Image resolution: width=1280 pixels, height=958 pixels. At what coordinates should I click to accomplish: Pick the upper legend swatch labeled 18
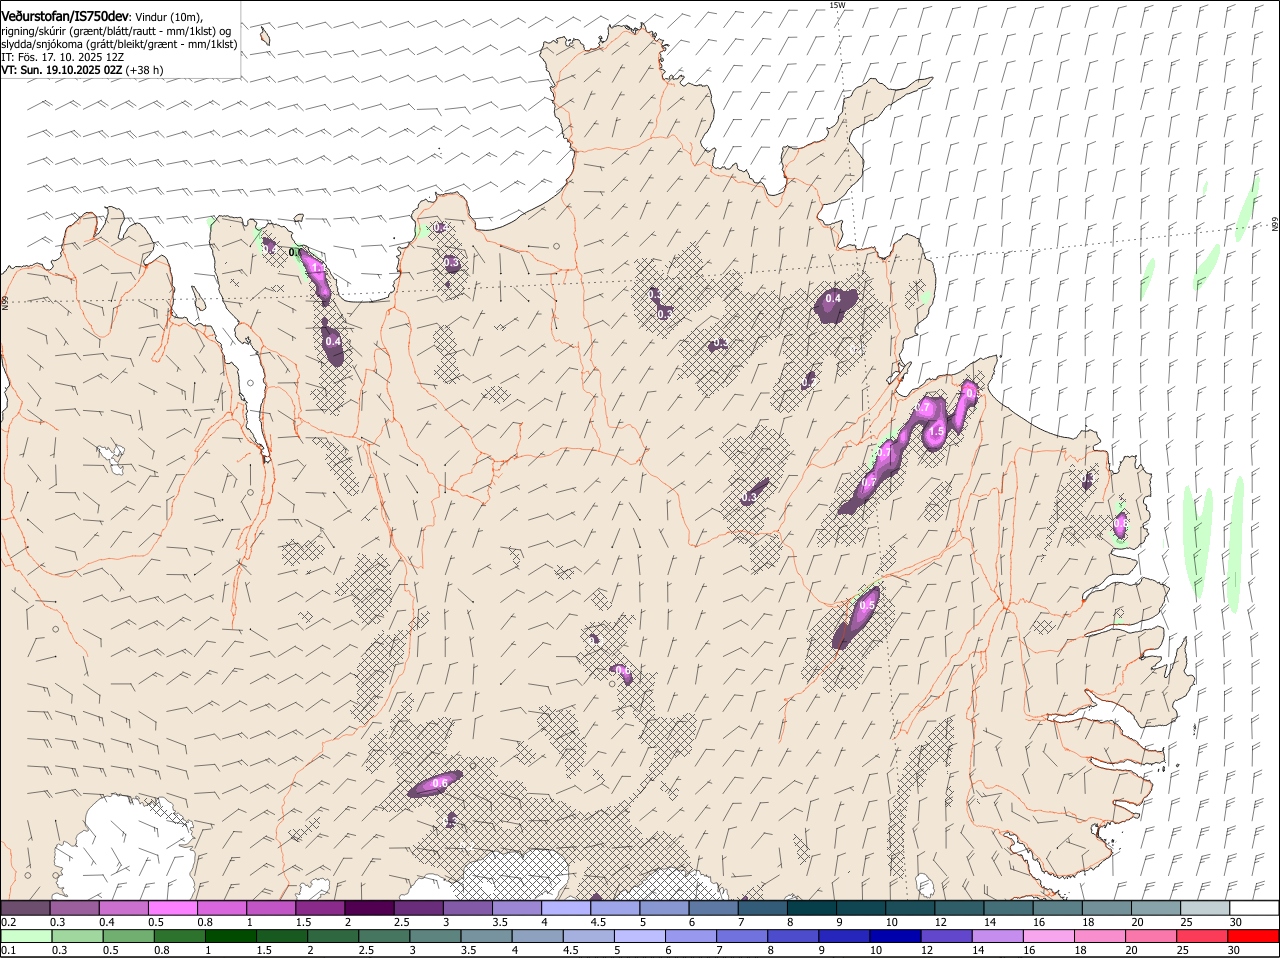pyautogui.click(x=1105, y=907)
